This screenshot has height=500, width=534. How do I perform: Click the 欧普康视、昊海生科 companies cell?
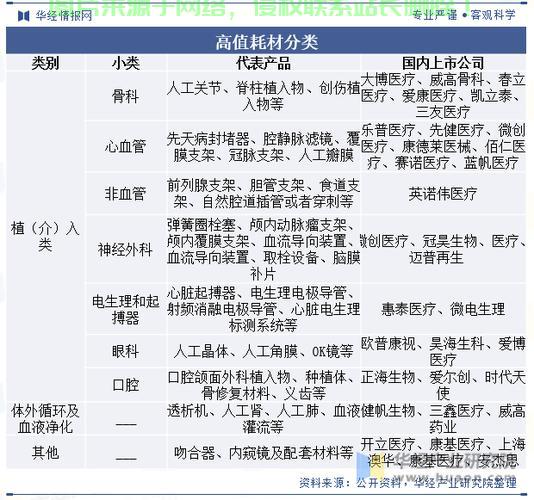point(443,351)
